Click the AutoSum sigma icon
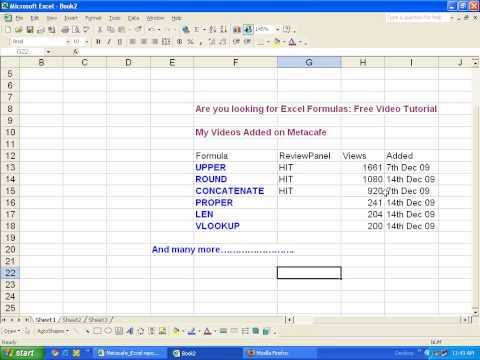 click(197, 30)
